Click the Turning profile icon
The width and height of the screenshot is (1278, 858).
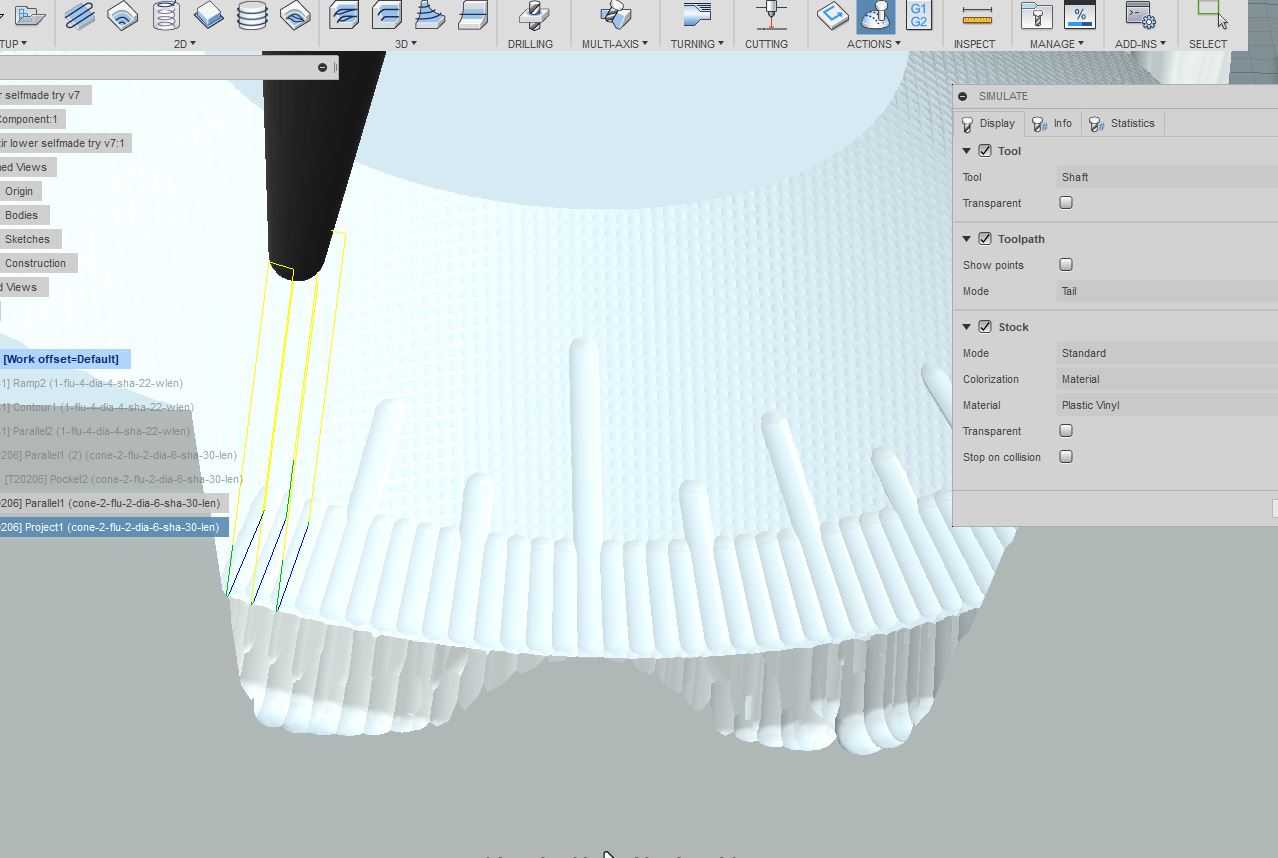pos(697,15)
